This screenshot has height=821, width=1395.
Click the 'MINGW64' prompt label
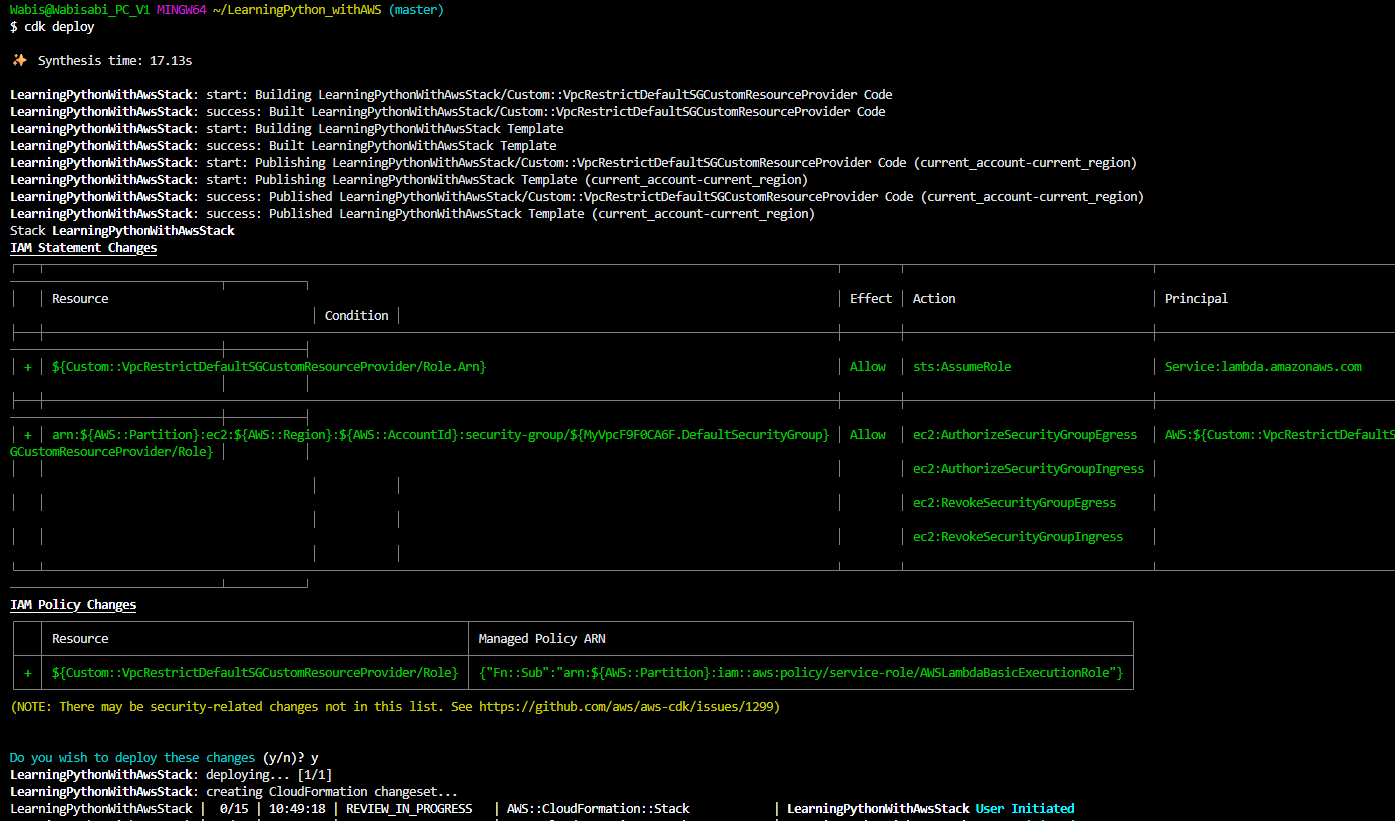point(182,10)
